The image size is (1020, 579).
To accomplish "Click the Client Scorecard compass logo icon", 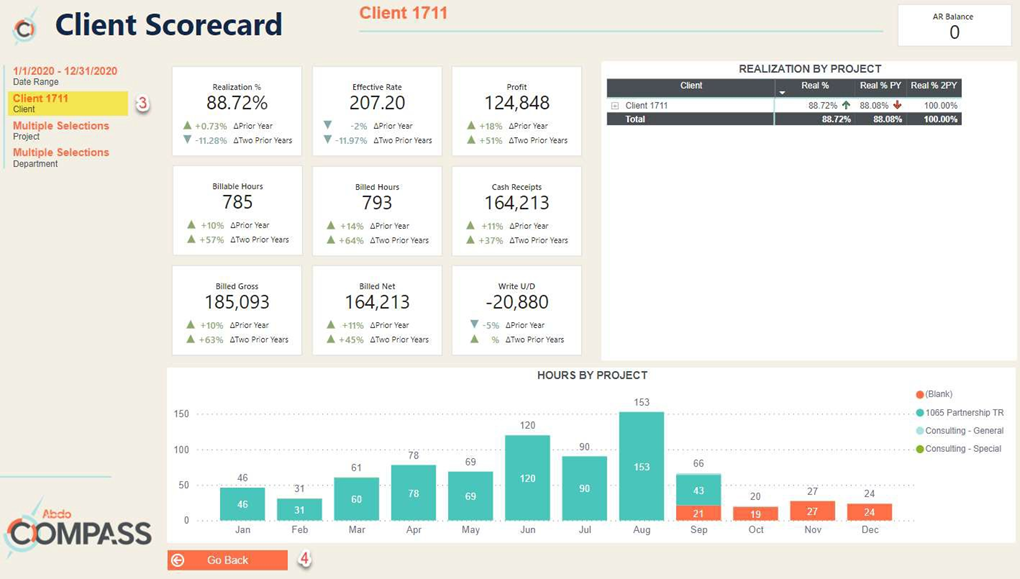I will tap(25, 27).
